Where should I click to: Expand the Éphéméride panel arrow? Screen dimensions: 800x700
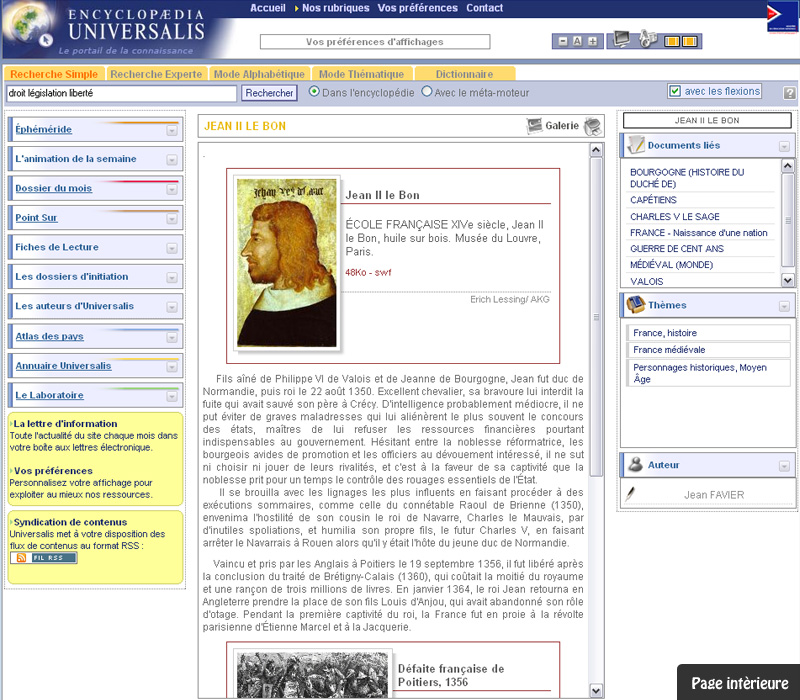click(x=172, y=131)
